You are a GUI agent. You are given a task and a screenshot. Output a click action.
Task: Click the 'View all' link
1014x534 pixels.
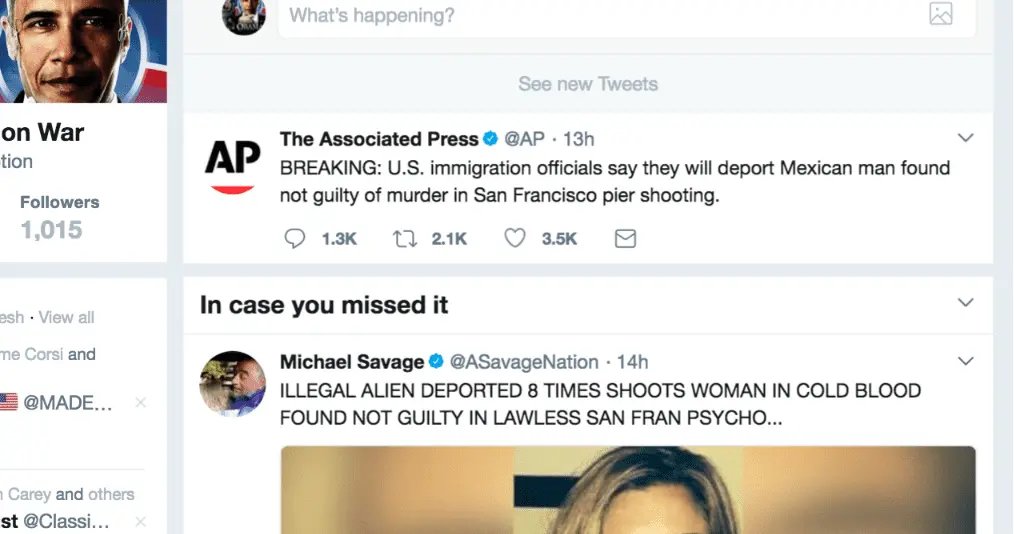coord(67,317)
